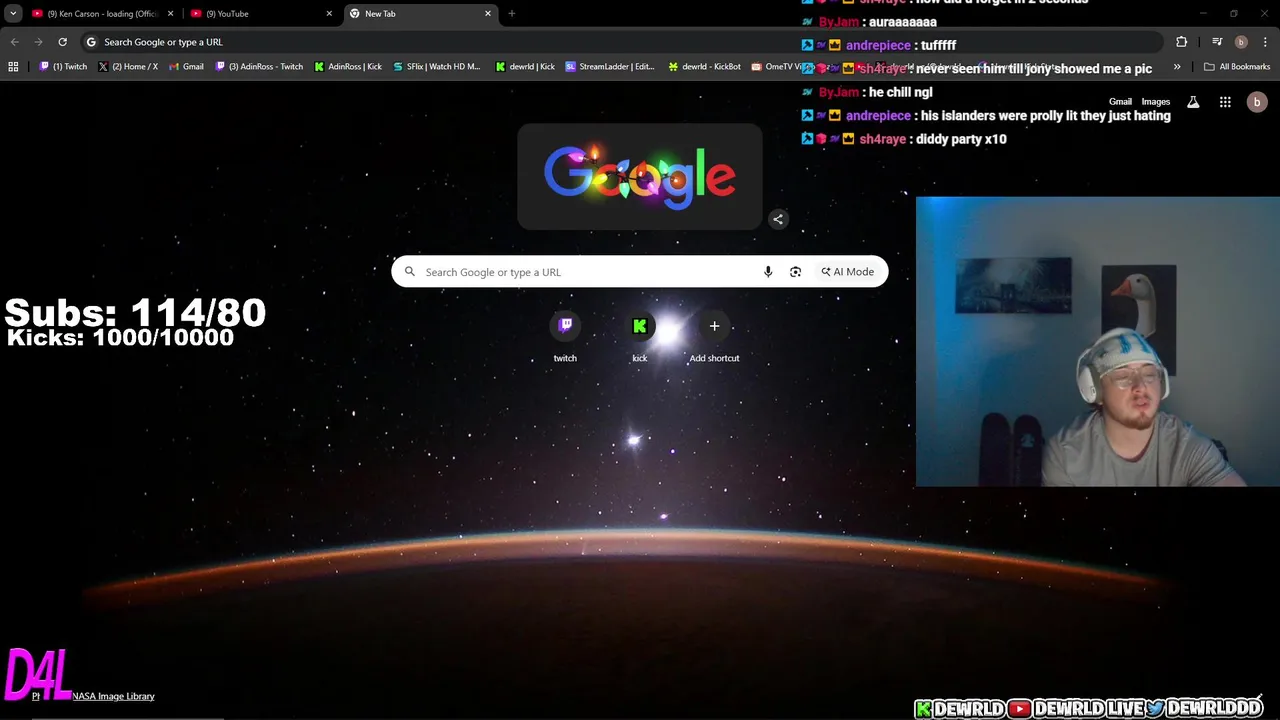Expand hidden bookmarks with double chevron
The height and width of the screenshot is (720, 1280).
(x=1177, y=67)
